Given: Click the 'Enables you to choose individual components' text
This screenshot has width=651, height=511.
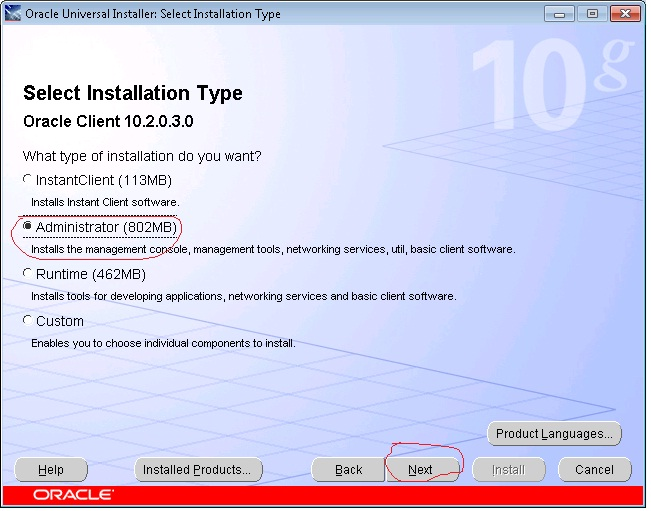Looking at the screenshot, I should [164, 345].
